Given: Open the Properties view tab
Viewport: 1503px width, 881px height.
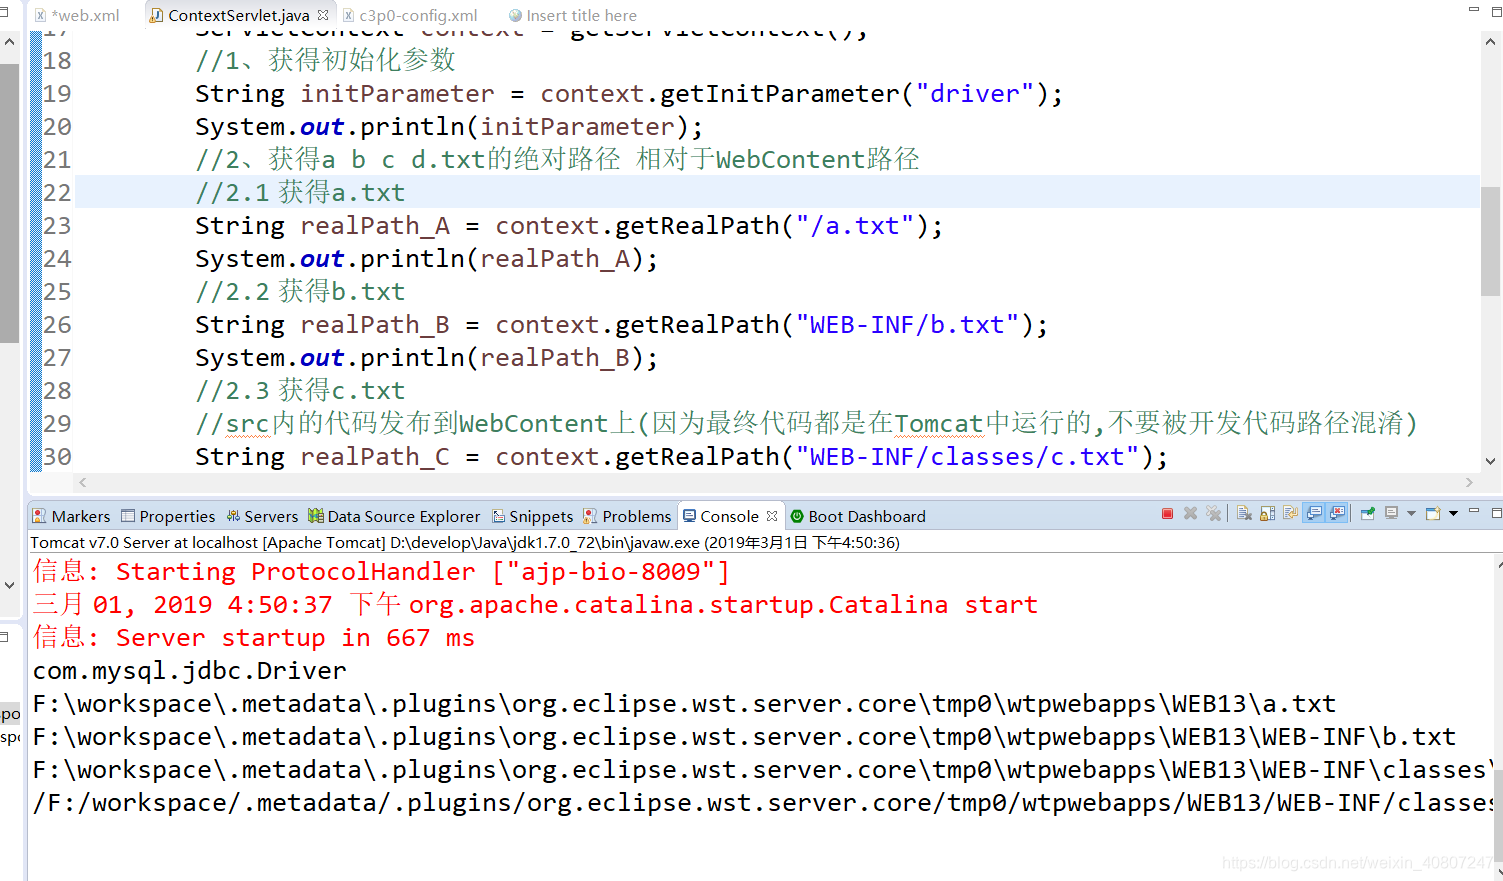Looking at the screenshot, I should point(168,516).
